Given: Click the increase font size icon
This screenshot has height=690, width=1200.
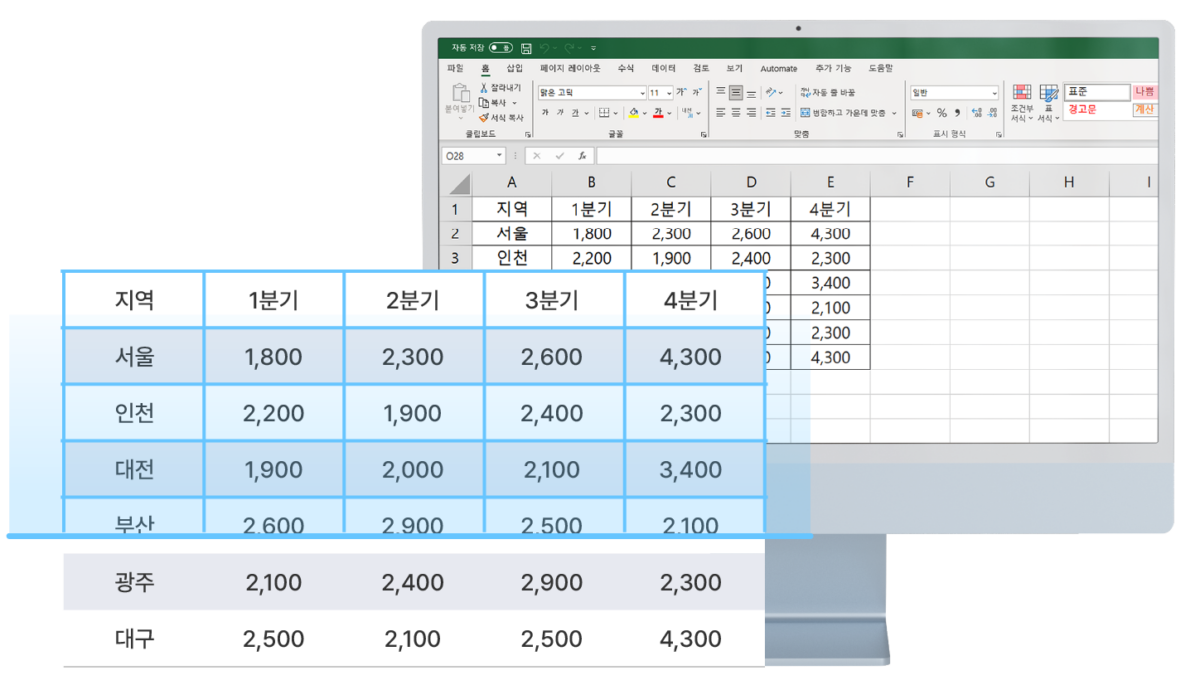Looking at the screenshot, I should (x=682, y=92).
